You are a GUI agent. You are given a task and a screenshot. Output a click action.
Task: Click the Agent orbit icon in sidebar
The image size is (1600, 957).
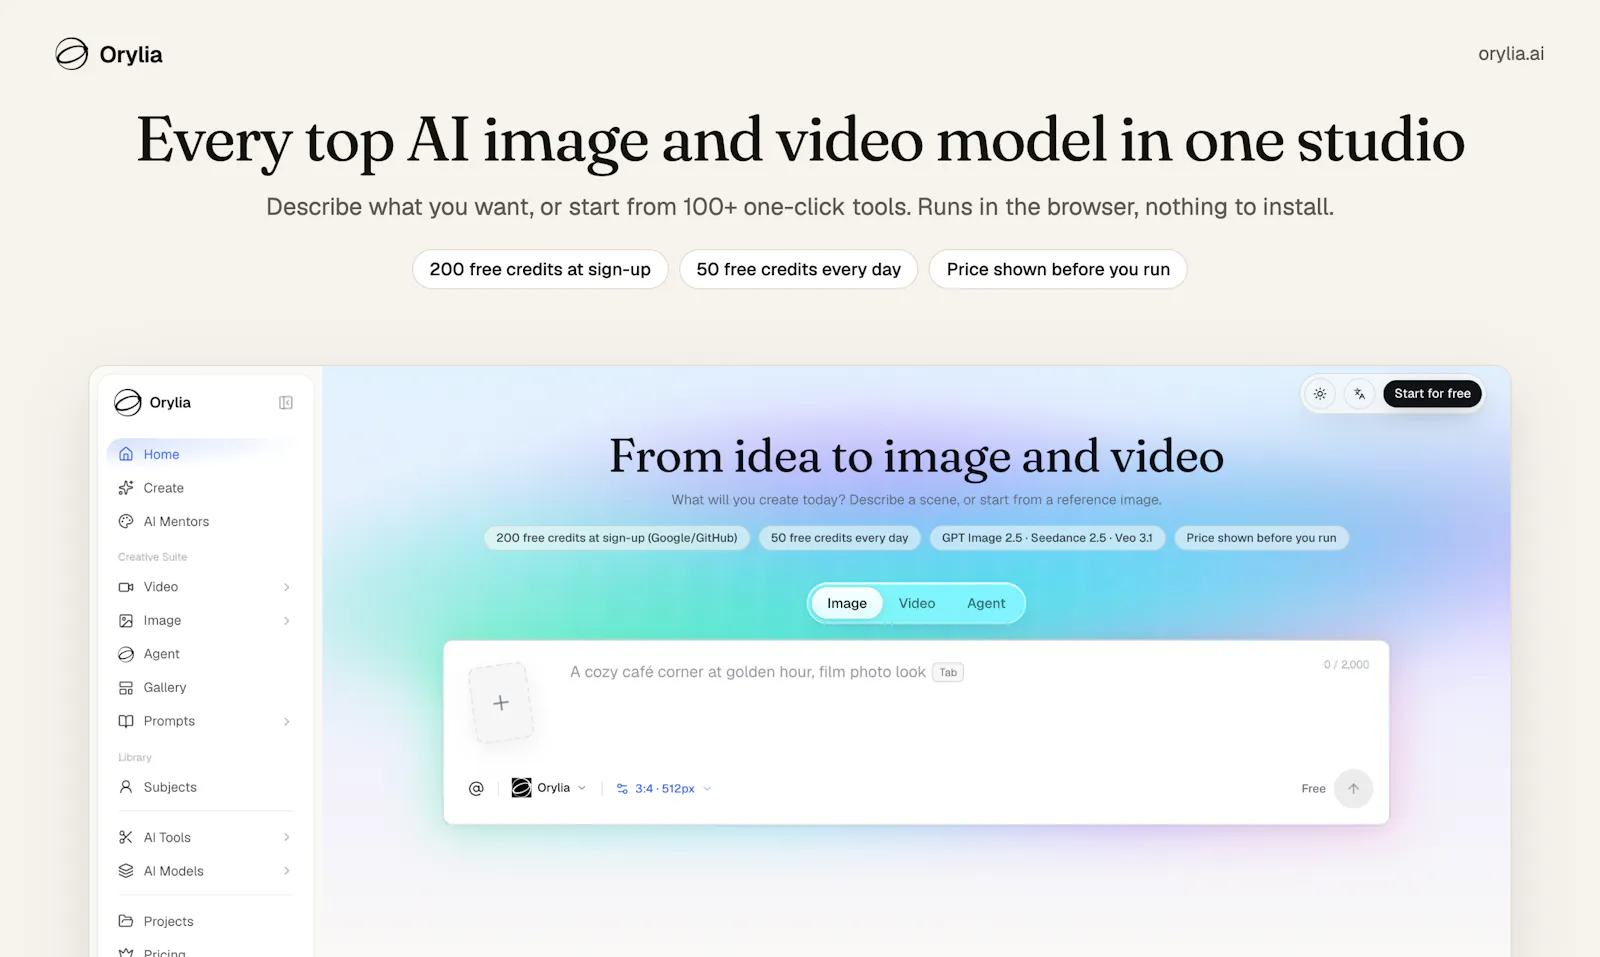126,654
